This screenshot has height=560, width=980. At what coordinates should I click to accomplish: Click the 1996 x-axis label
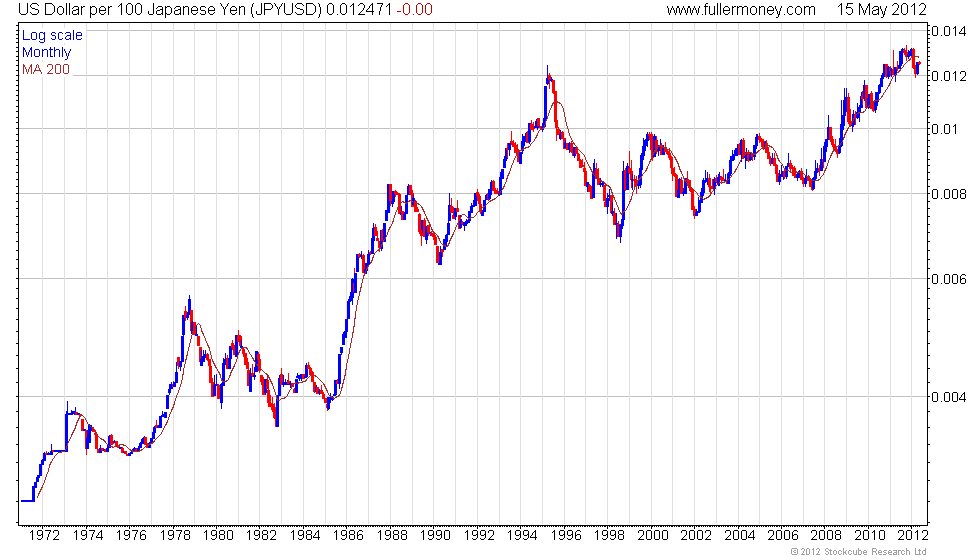(x=566, y=536)
